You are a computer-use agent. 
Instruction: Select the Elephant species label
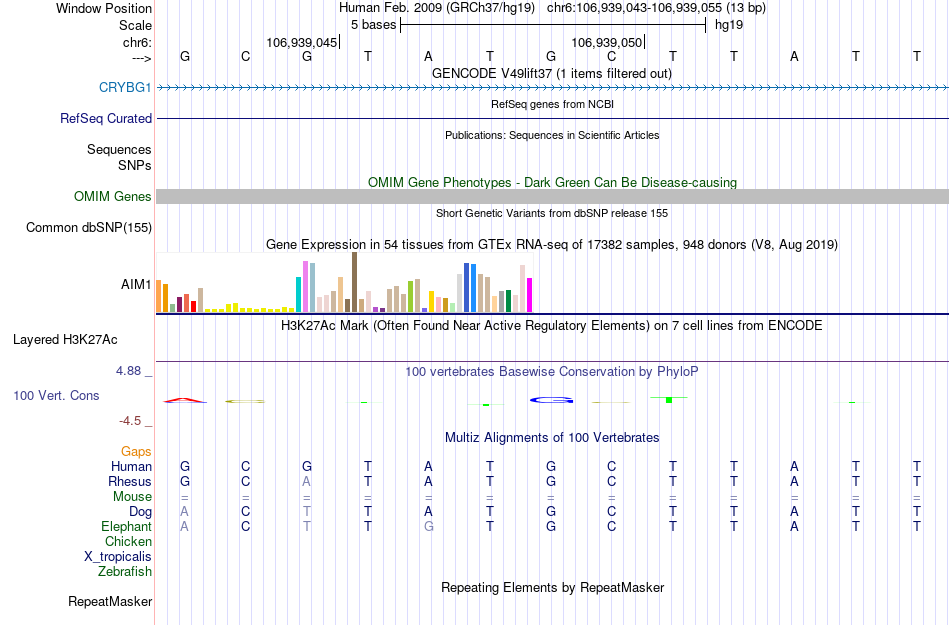point(126,526)
